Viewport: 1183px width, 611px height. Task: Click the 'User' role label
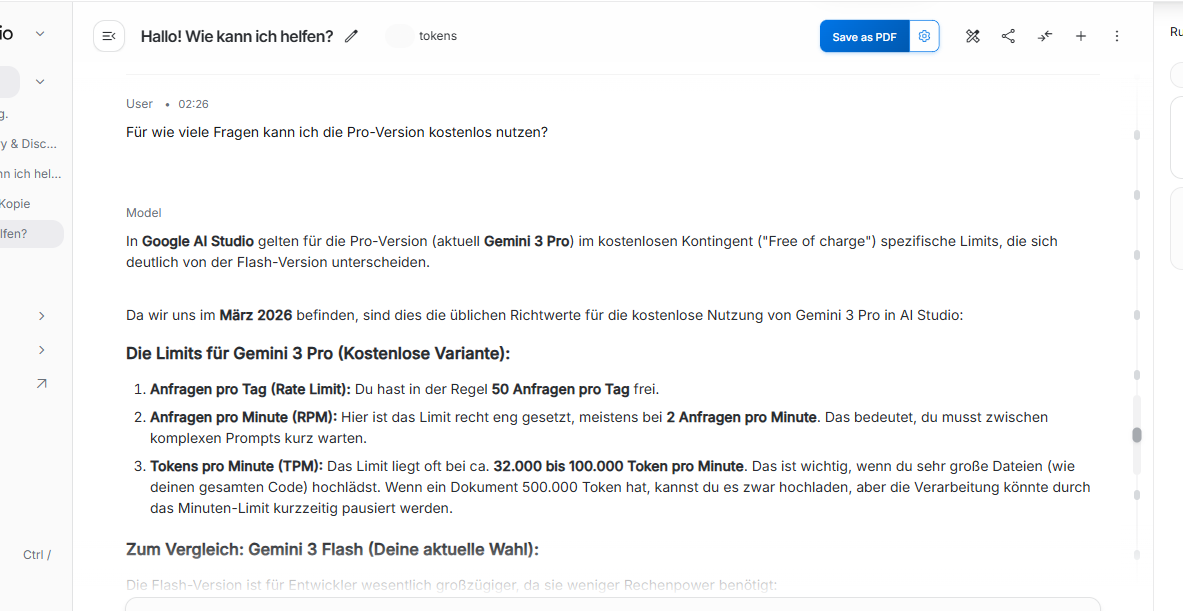click(140, 103)
